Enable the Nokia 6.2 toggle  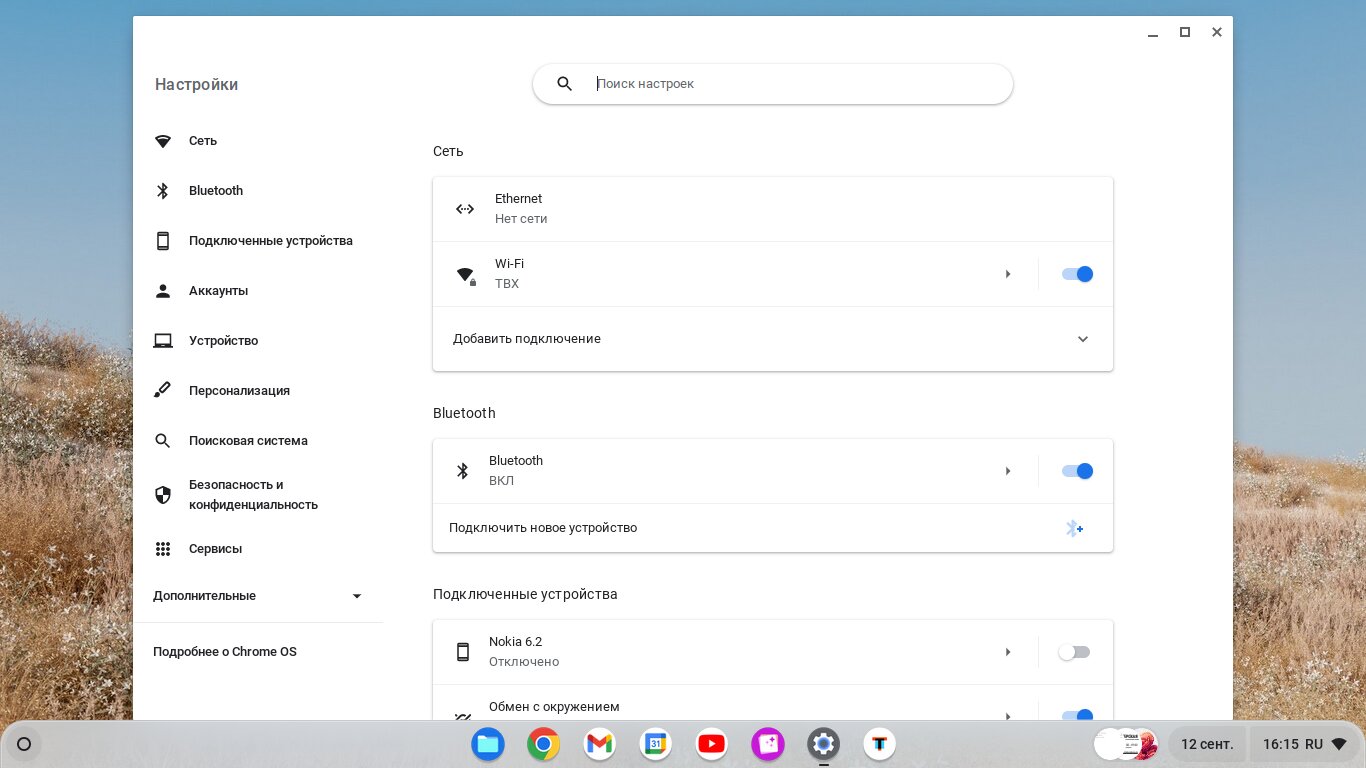coord(1075,652)
